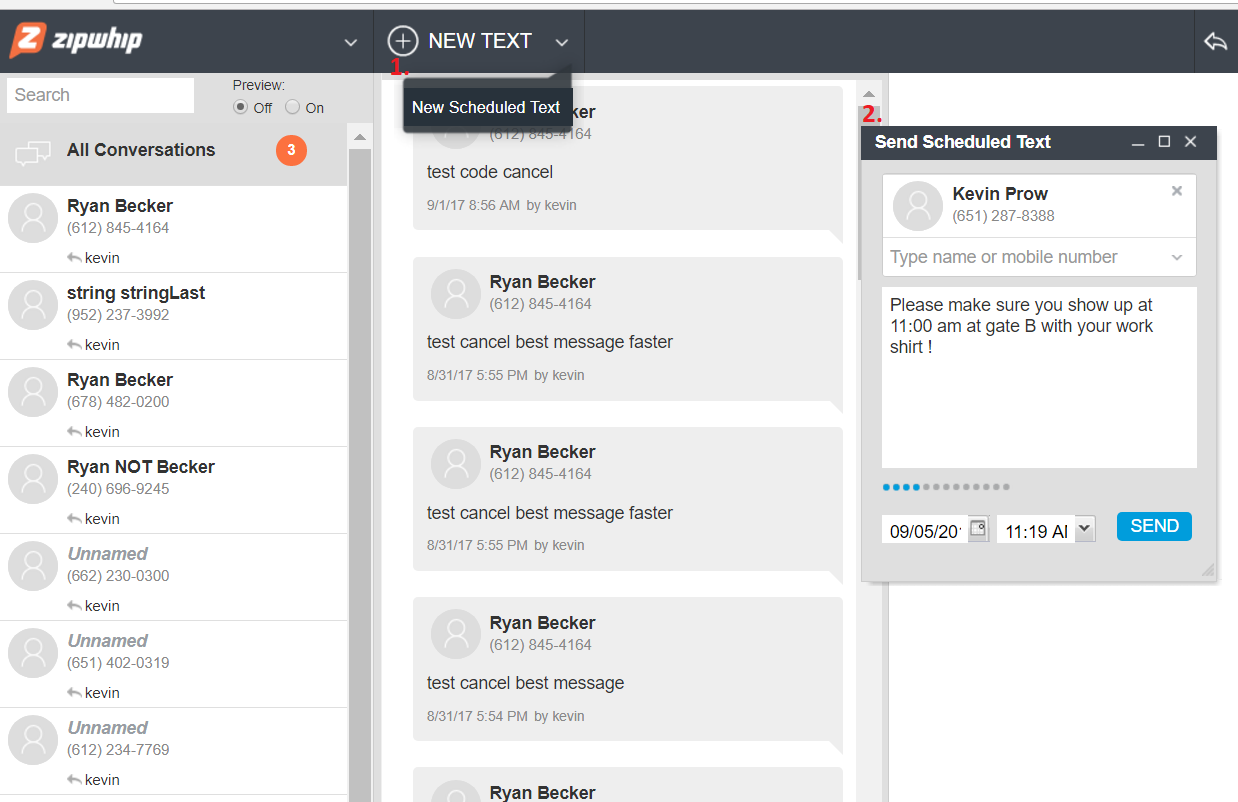Click the blue SEND button
The width and height of the screenshot is (1238, 802).
1154,526
